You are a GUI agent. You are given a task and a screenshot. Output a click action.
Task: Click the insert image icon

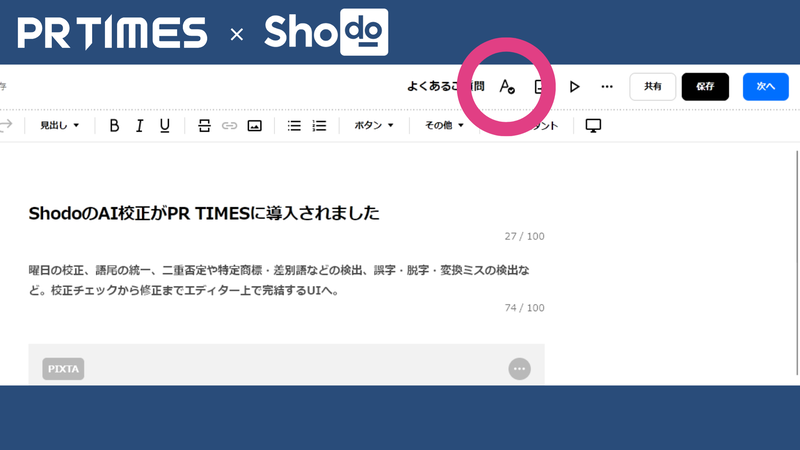(254, 126)
